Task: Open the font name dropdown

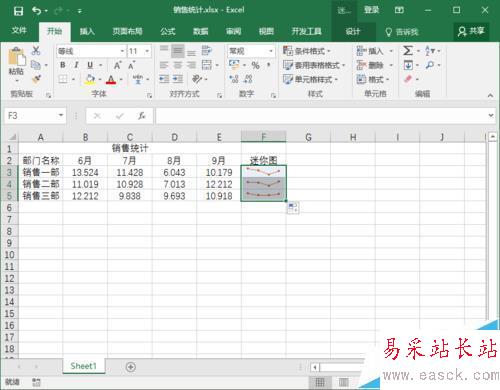Action: (122, 51)
